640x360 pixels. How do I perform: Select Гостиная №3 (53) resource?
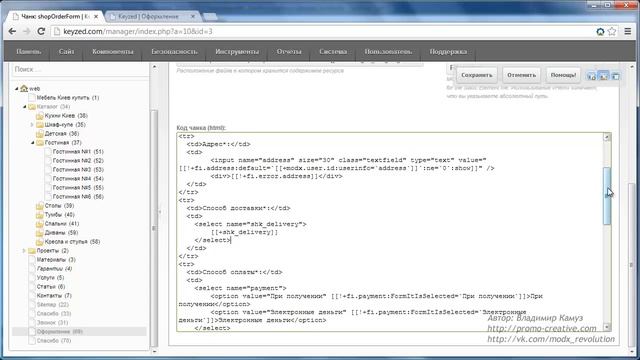pos(78,169)
